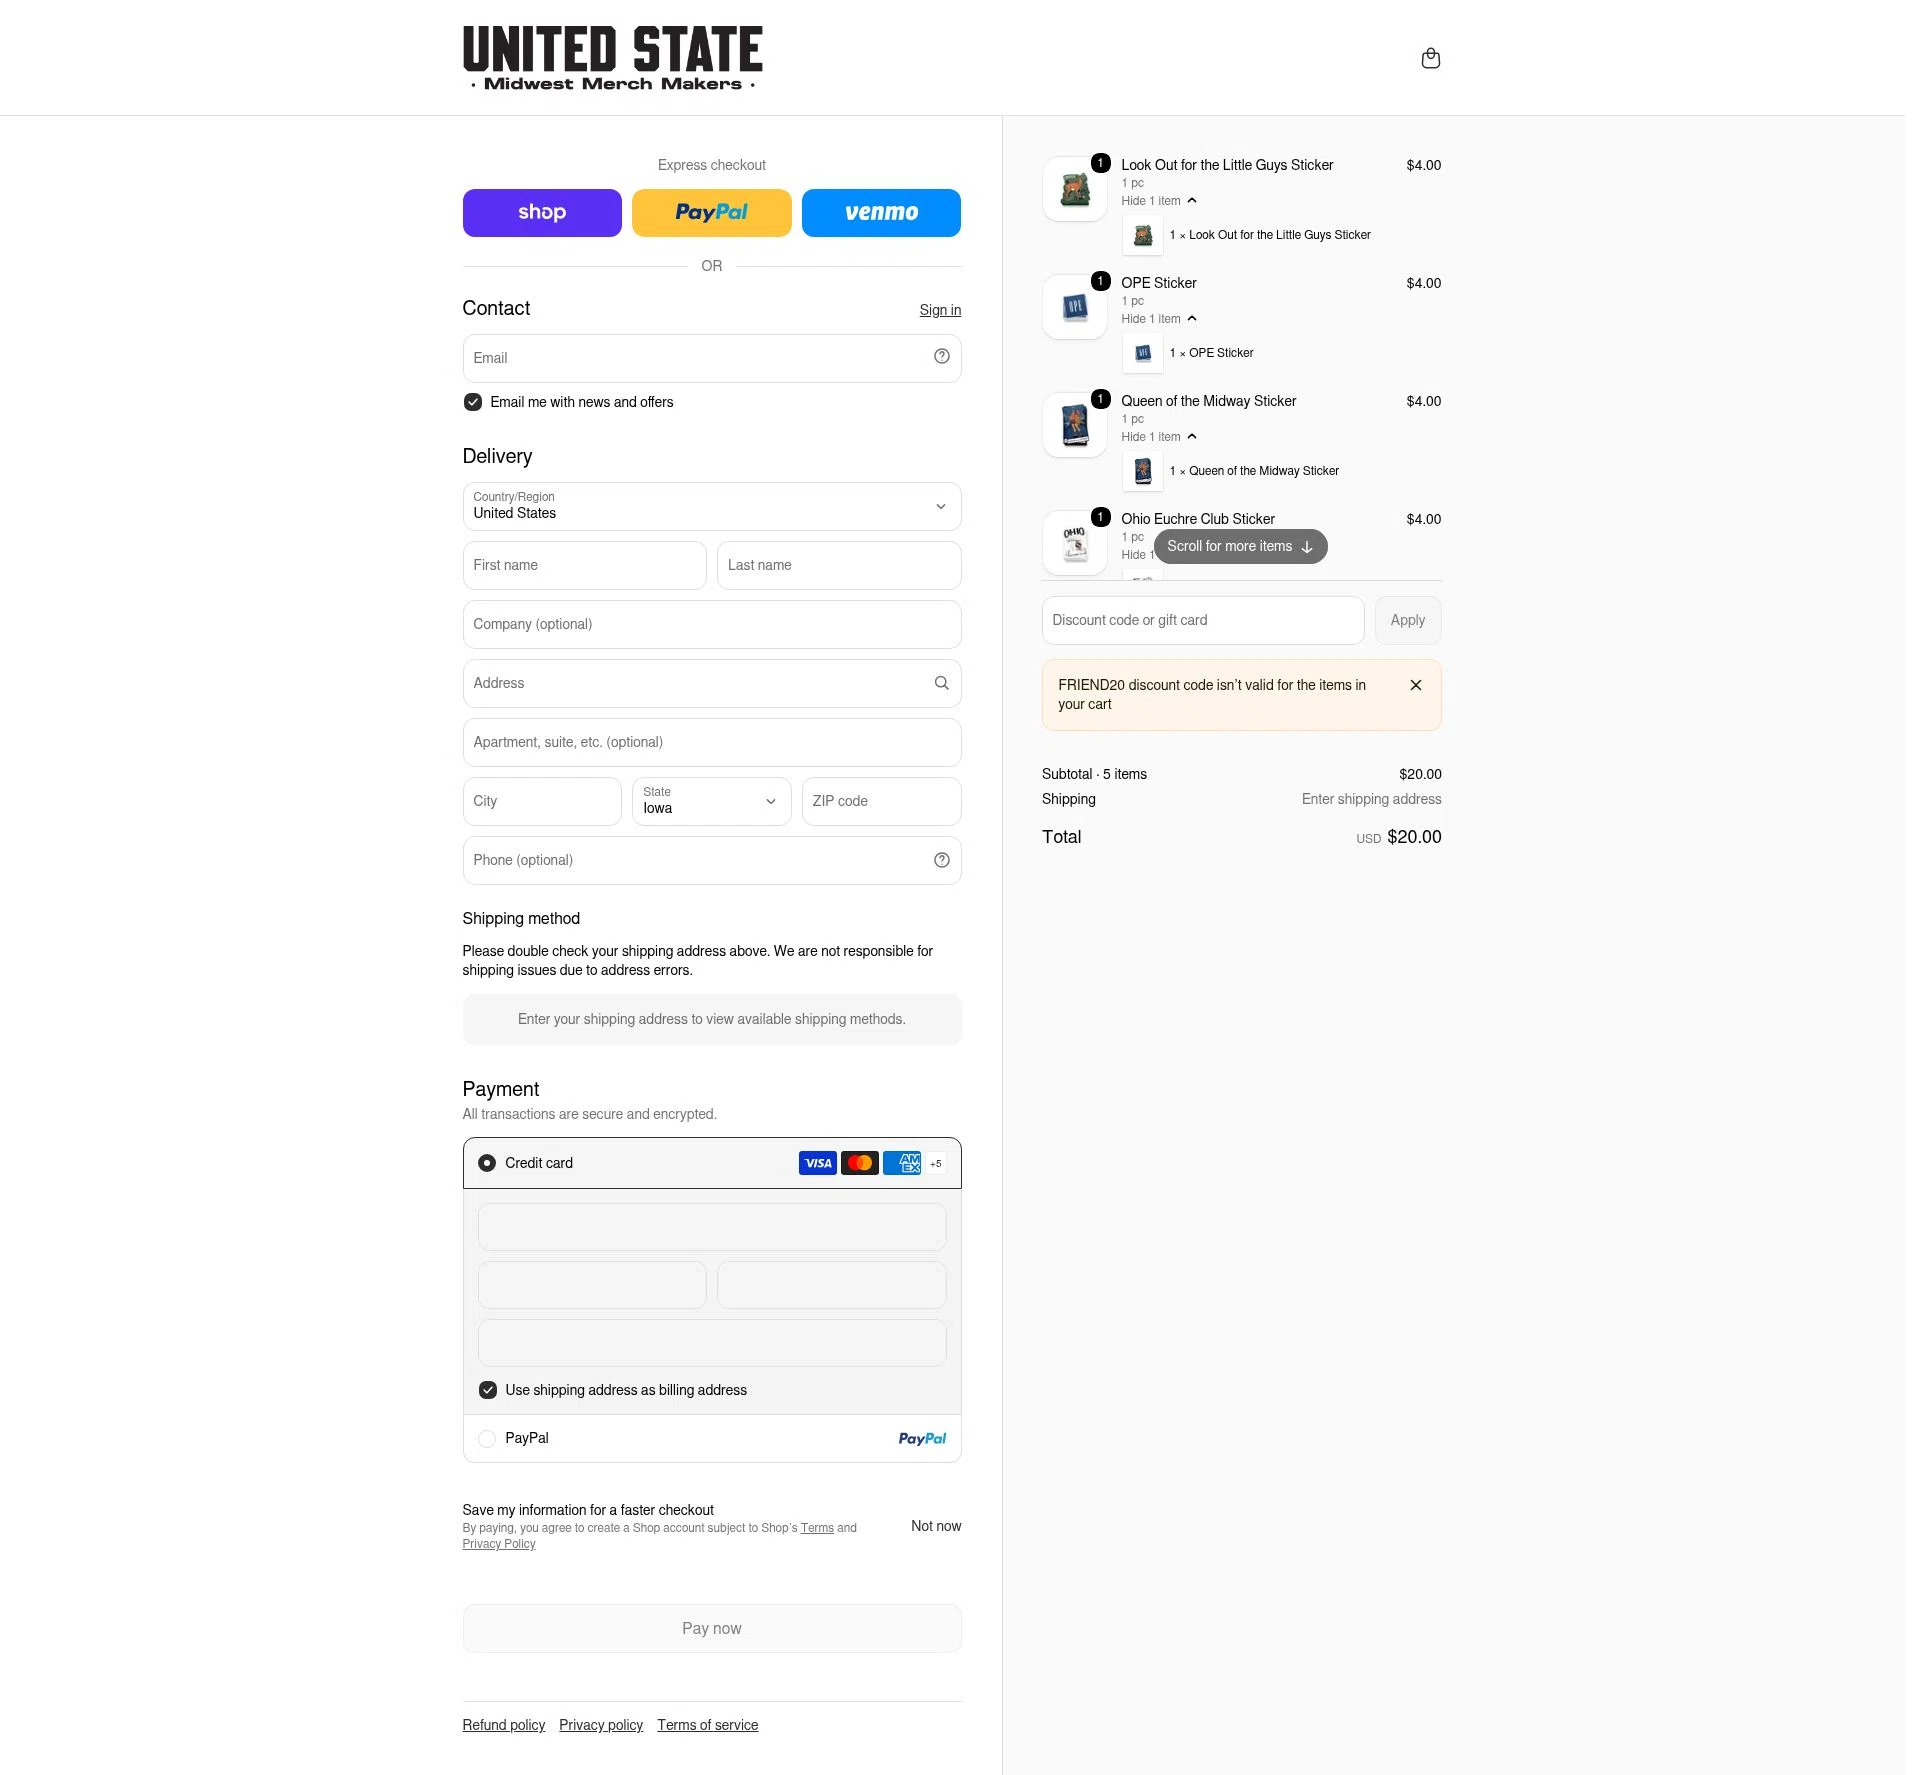Click the search icon in Address field
This screenshot has height=1775, width=1920.
coord(941,683)
